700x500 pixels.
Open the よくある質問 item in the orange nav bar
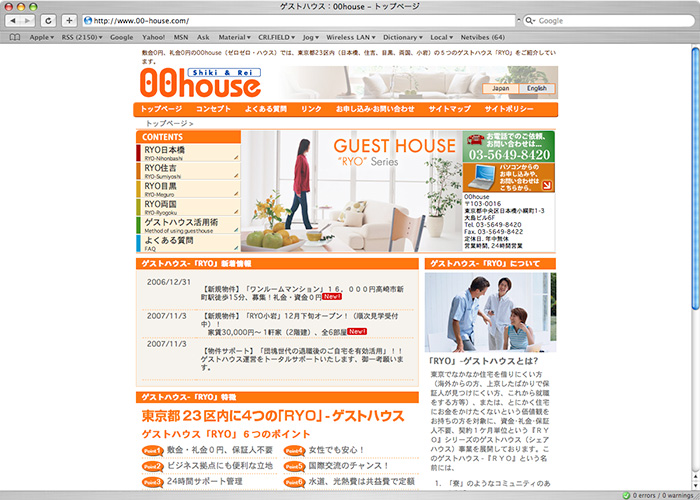(x=266, y=109)
